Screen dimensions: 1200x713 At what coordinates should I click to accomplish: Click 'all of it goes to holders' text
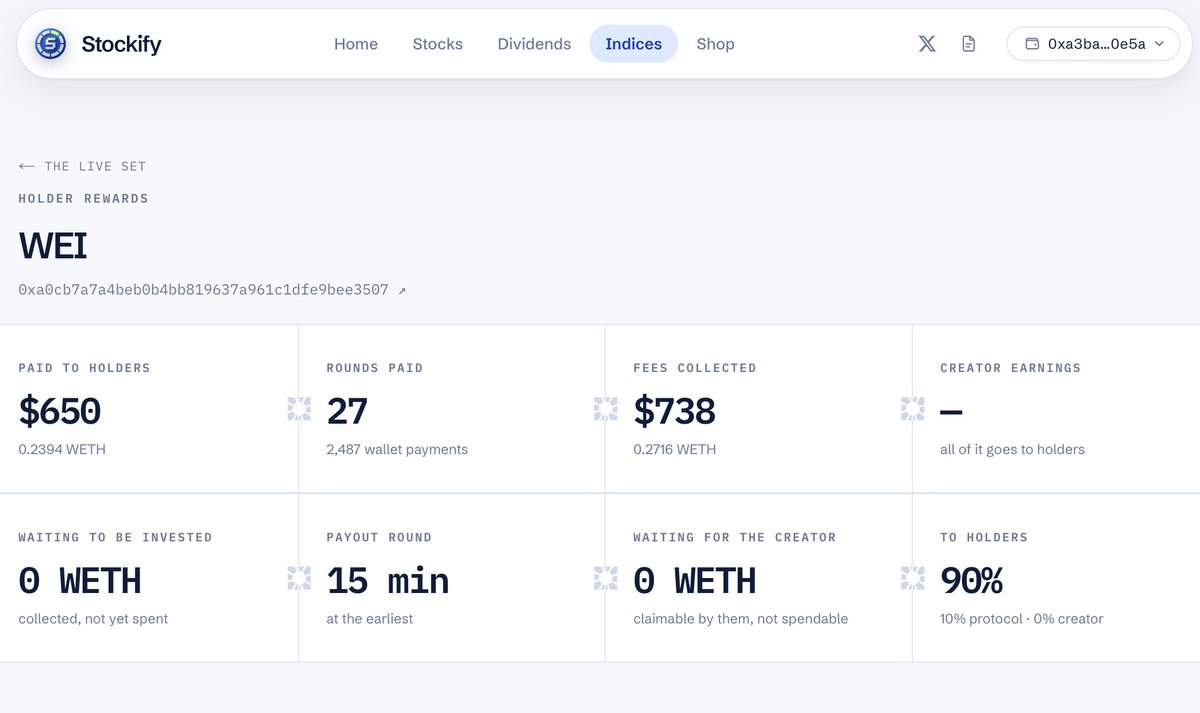1012,450
